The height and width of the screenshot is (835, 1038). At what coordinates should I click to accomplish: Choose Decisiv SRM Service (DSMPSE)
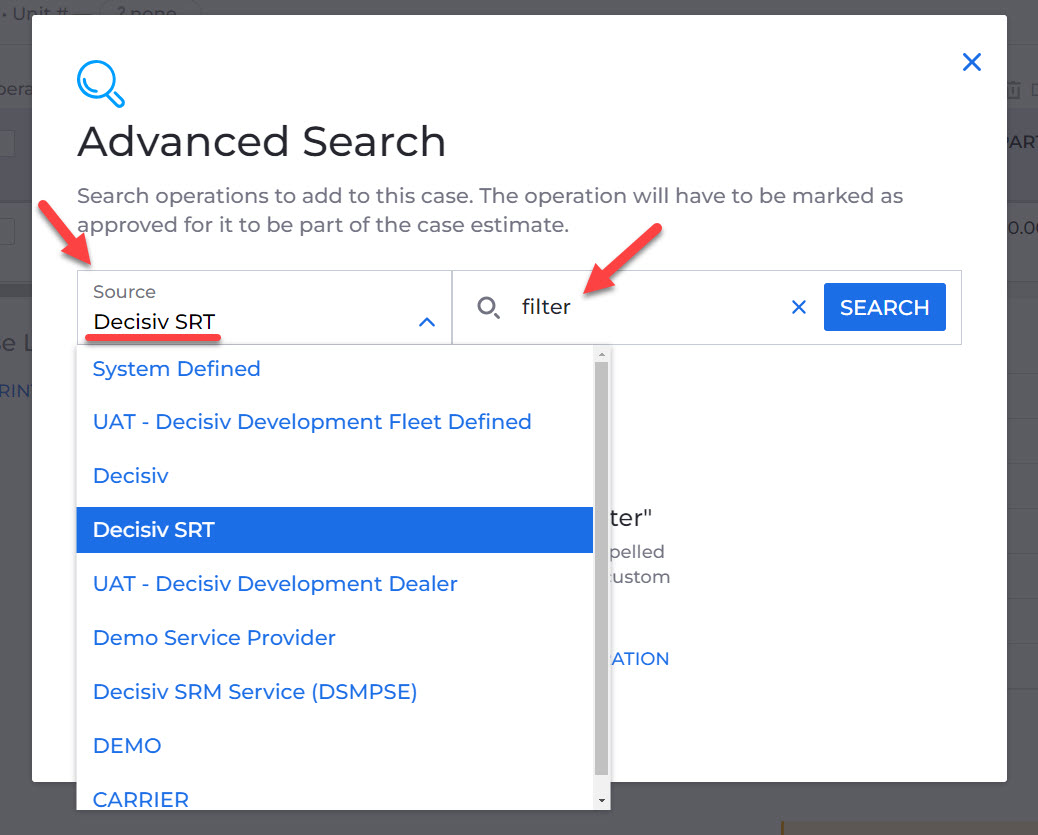click(334, 692)
